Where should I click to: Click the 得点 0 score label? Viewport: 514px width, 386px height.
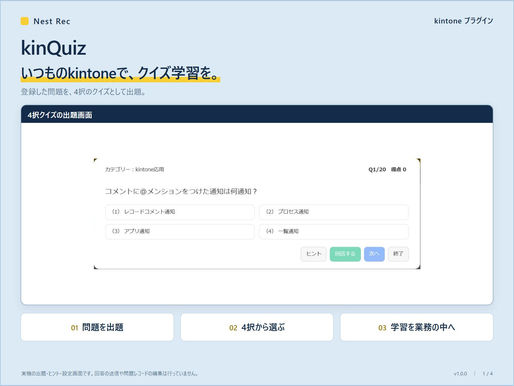(399, 169)
